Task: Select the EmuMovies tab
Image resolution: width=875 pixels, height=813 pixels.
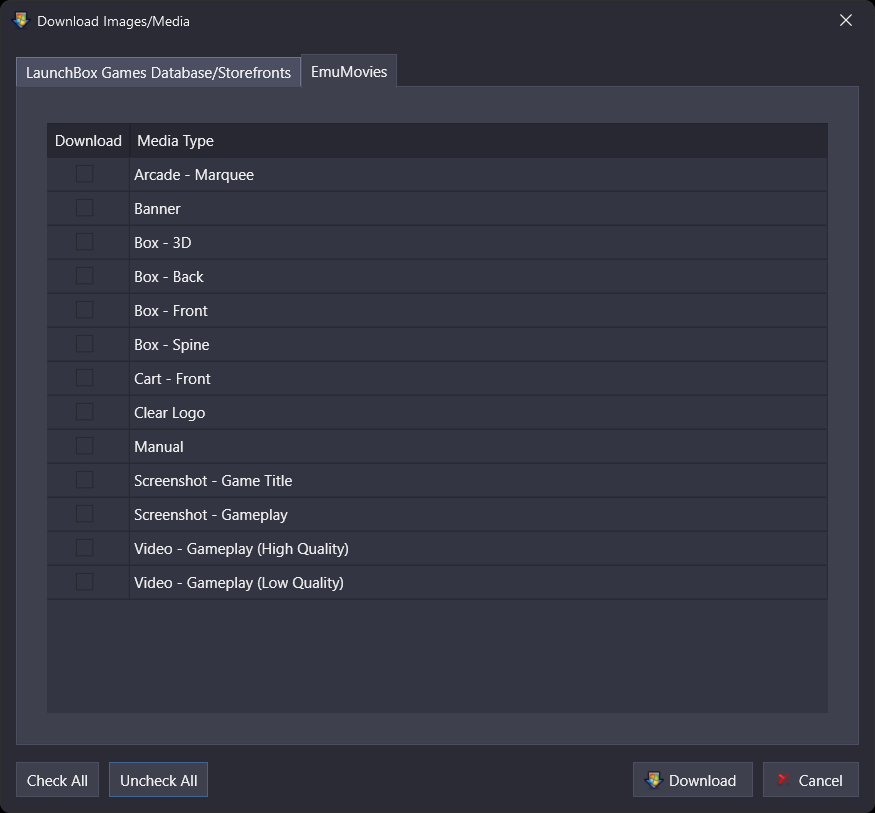Action: point(349,71)
